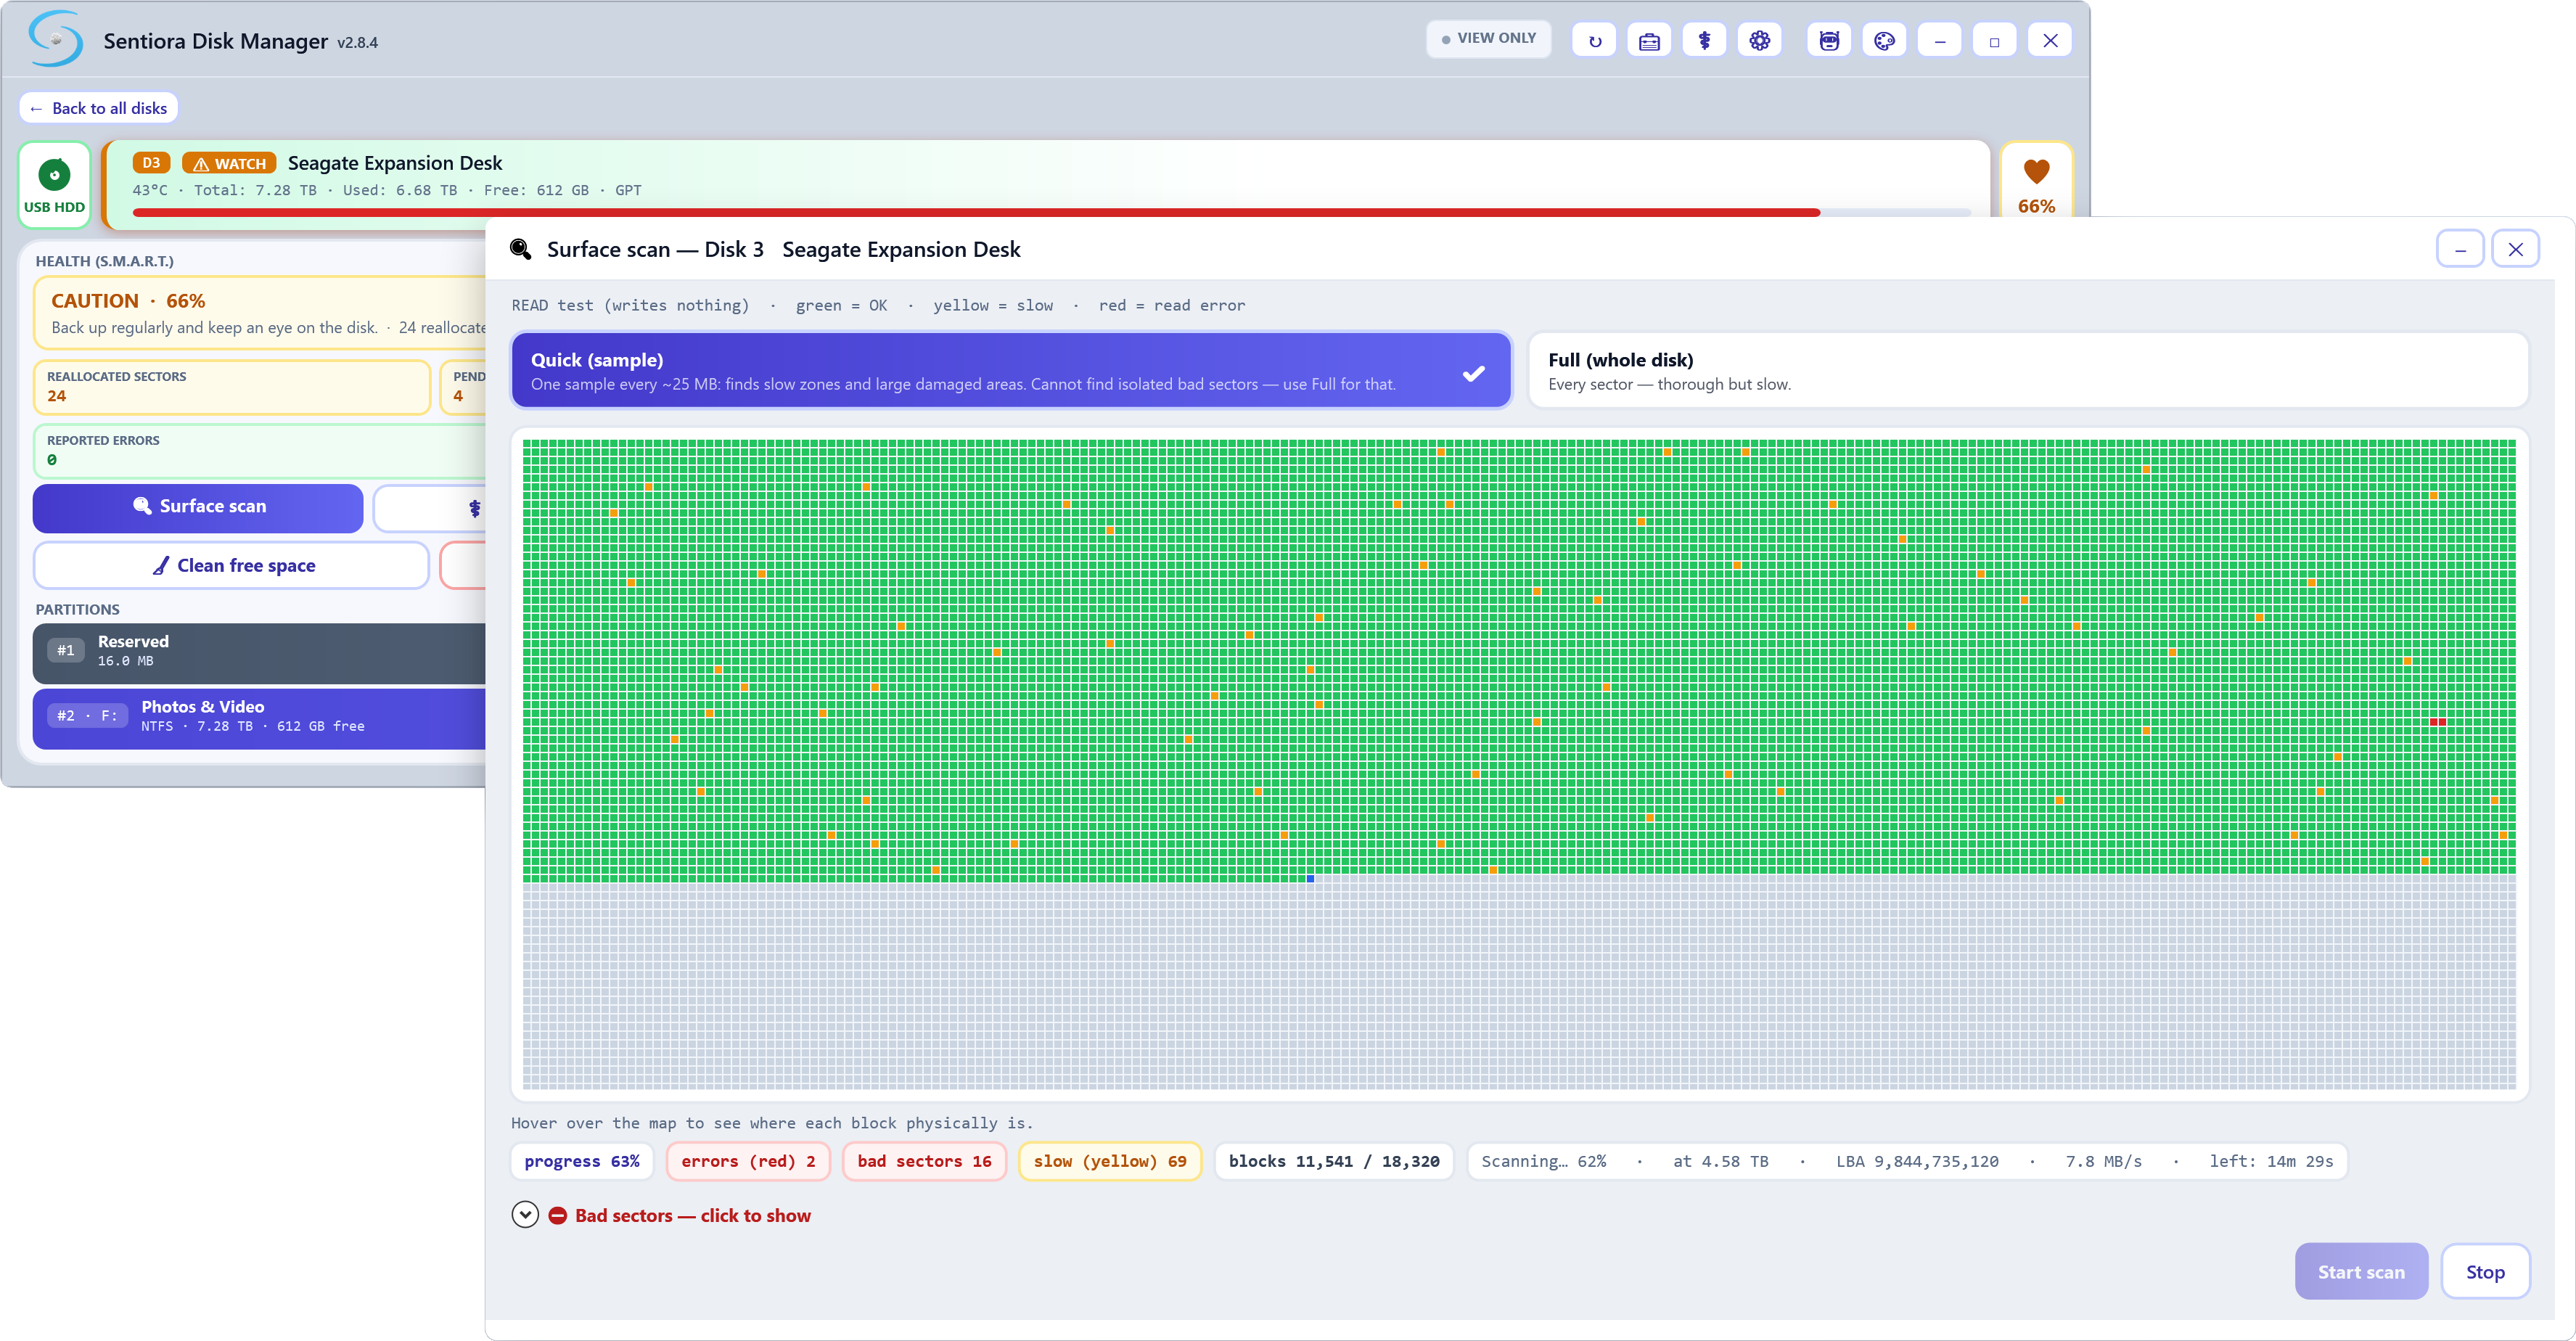Minimize the Surface scan dialog
The height and width of the screenshot is (1341, 2576).
(2460, 249)
